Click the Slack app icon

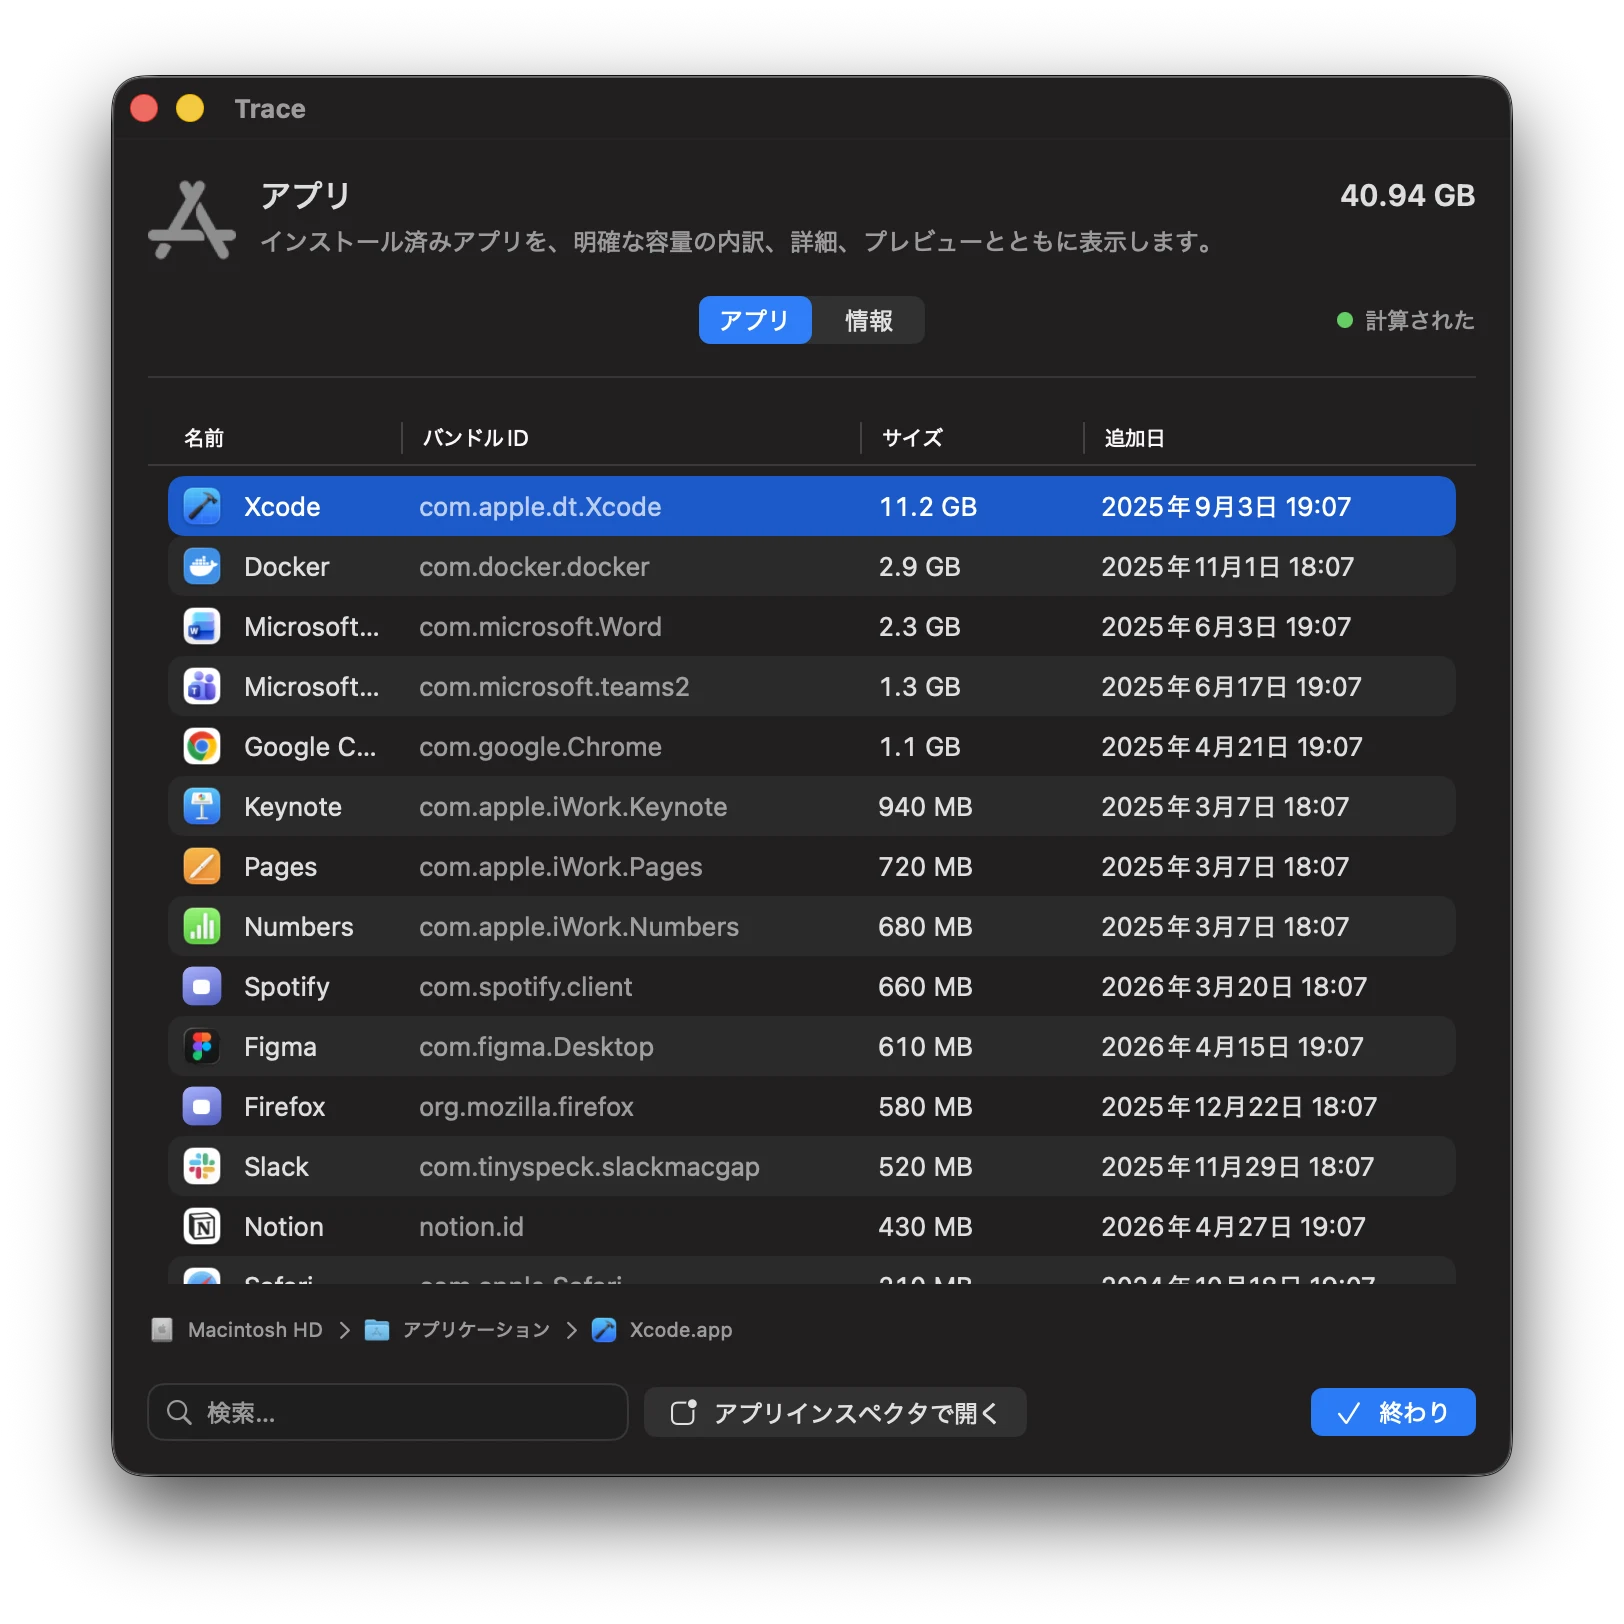pyautogui.click(x=202, y=1167)
